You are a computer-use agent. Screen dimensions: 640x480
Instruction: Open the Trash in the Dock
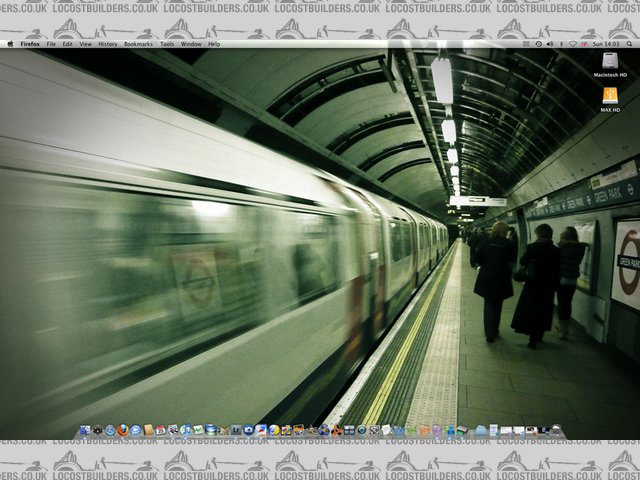tap(556, 430)
